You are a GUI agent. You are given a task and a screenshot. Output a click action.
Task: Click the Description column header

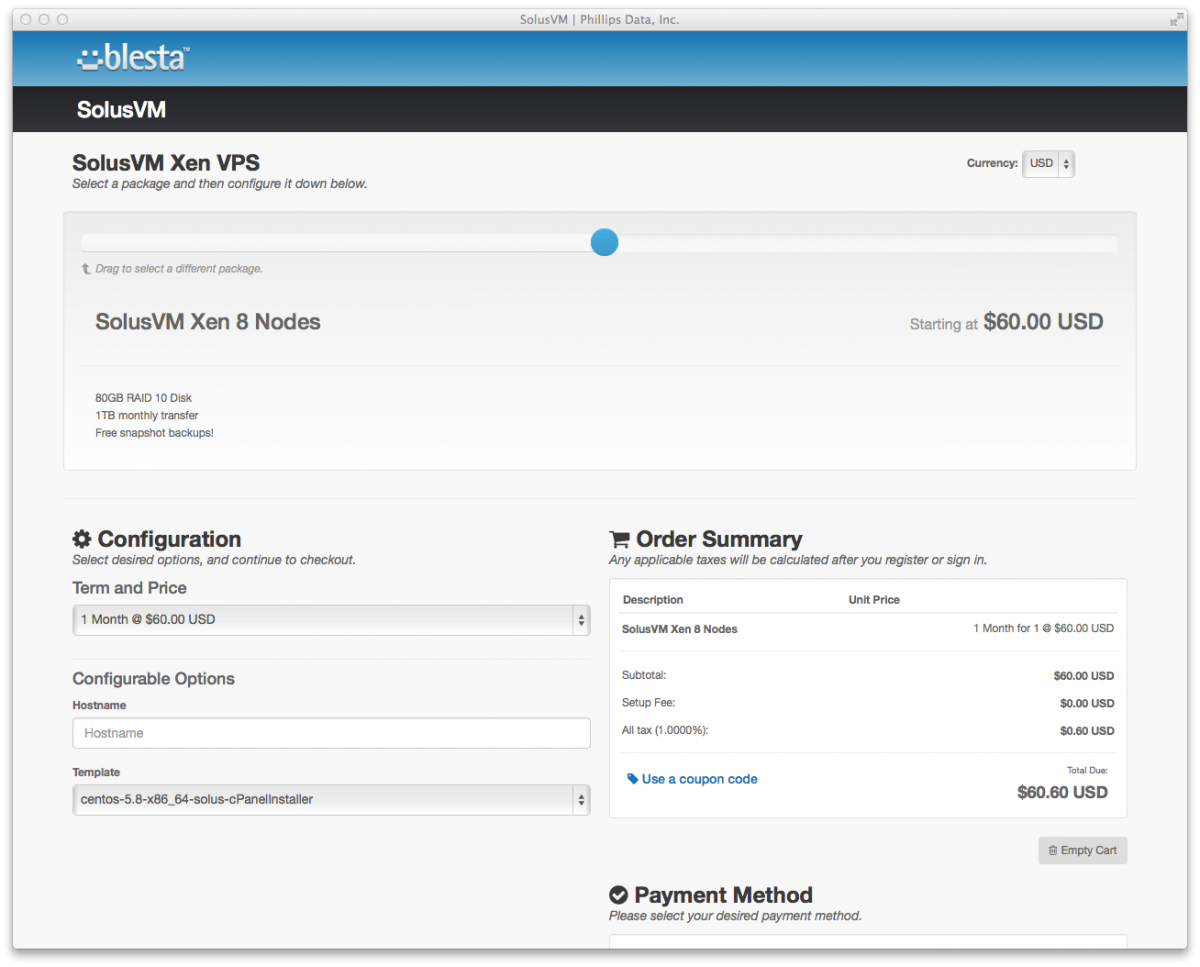653,600
